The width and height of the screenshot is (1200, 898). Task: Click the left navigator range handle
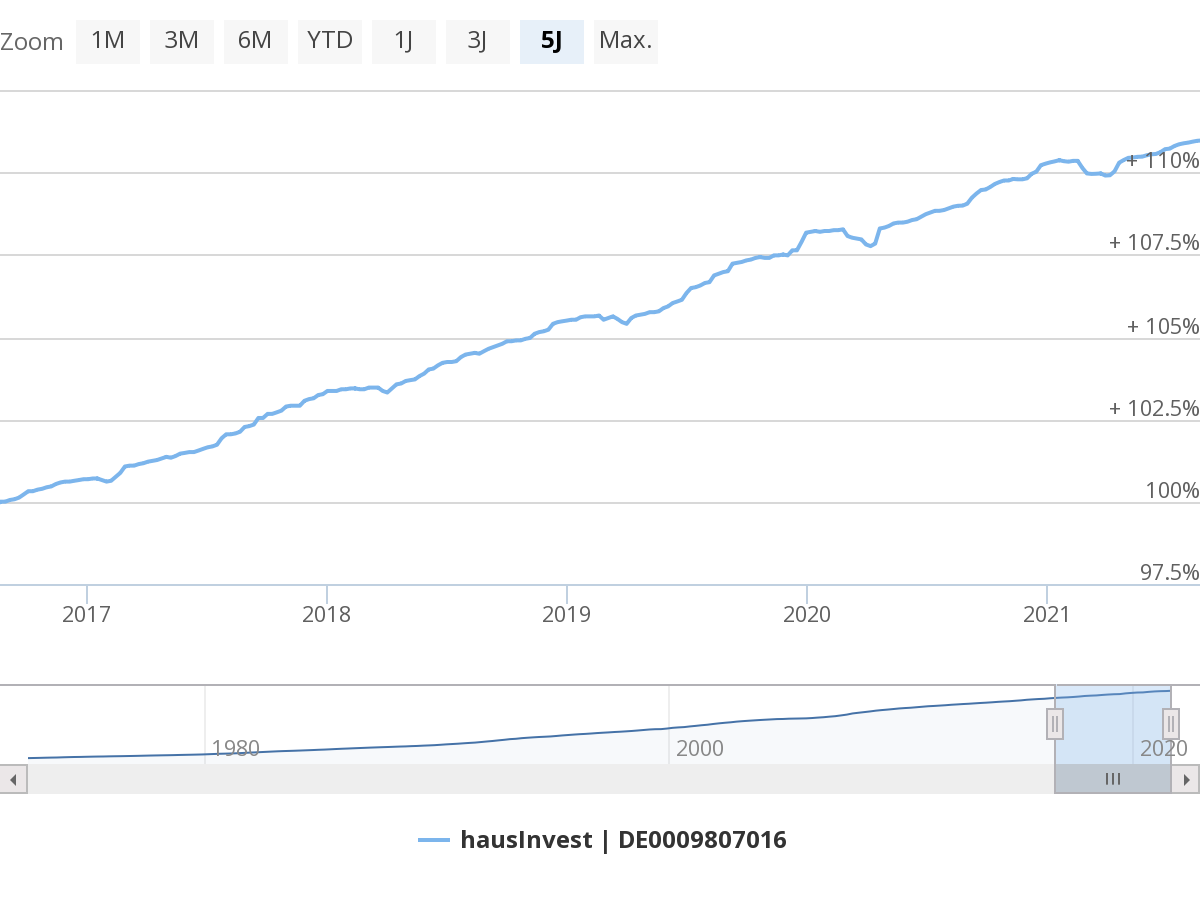[x=1055, y=723]
